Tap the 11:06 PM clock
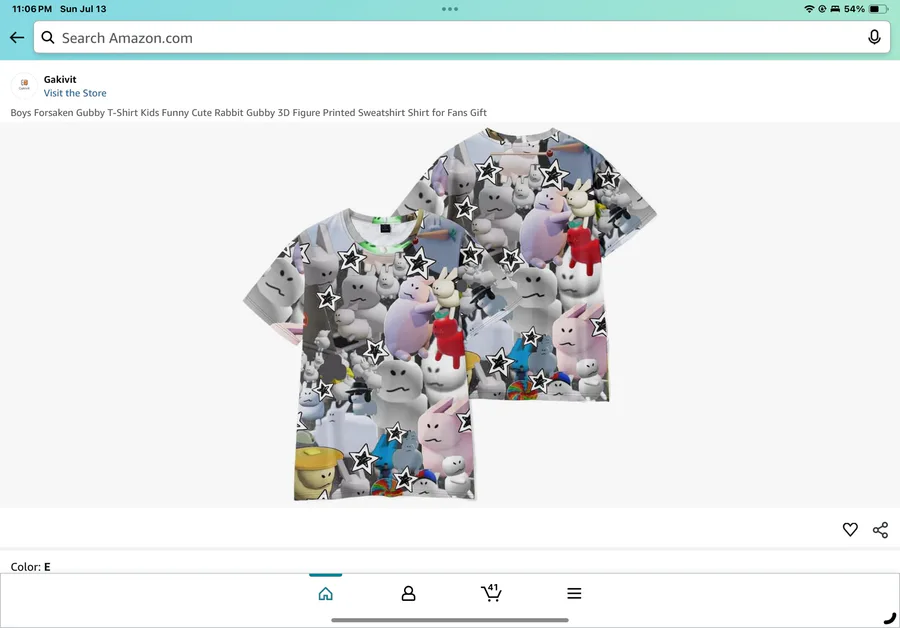 pos(32,9)
